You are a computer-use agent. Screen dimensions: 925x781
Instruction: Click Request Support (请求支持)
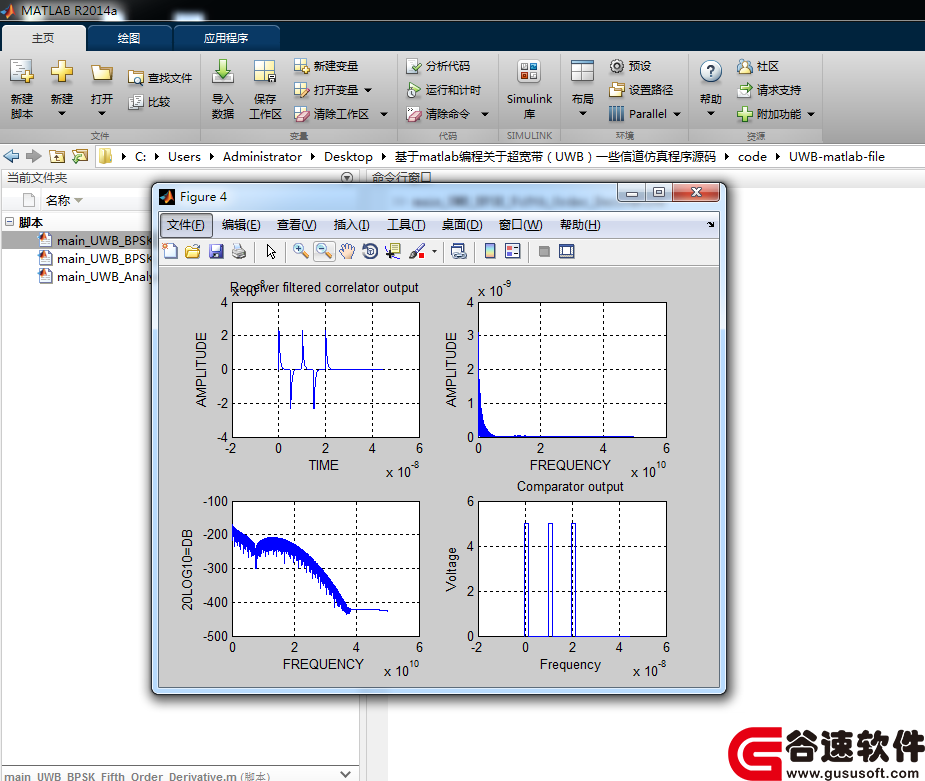769,90
